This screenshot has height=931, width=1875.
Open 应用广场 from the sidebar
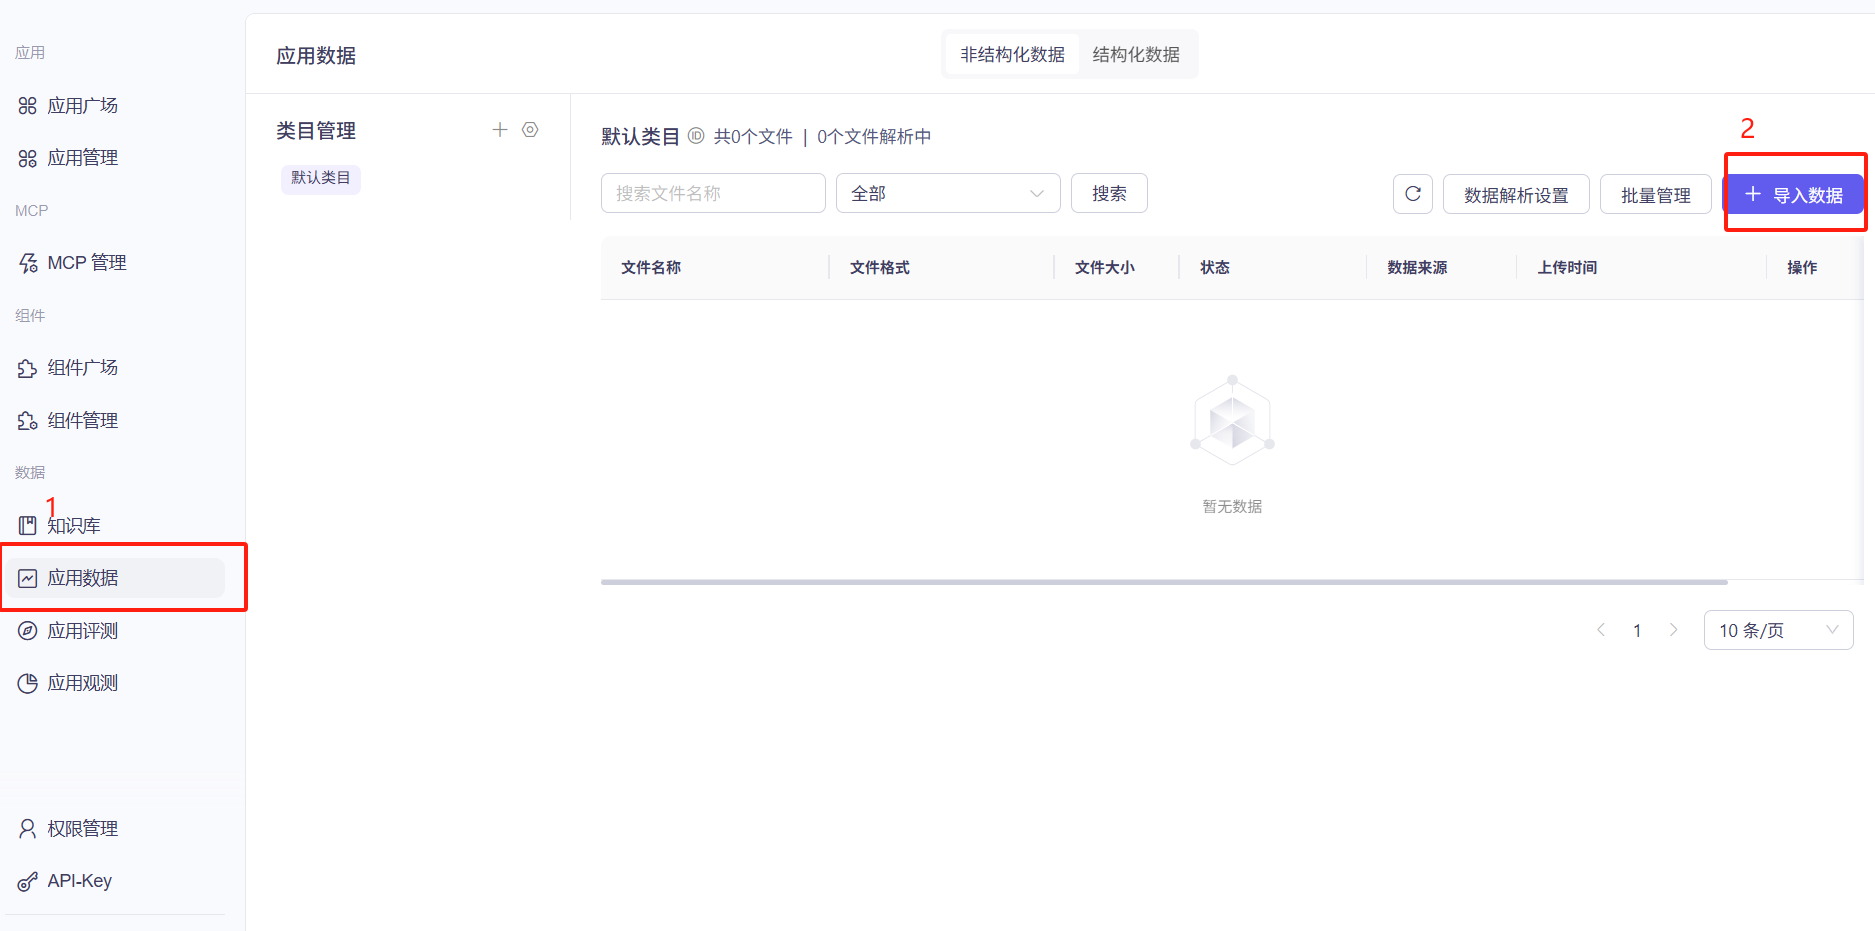click(83, 105)
